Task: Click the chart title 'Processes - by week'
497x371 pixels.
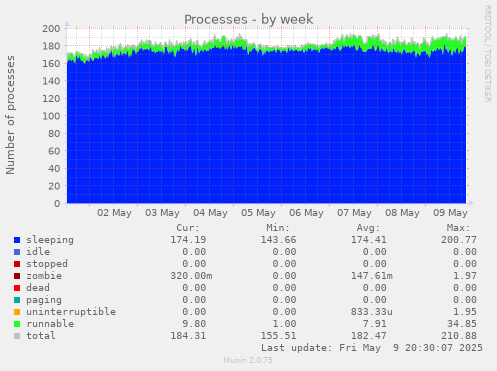Action: (x=249, y=19)
